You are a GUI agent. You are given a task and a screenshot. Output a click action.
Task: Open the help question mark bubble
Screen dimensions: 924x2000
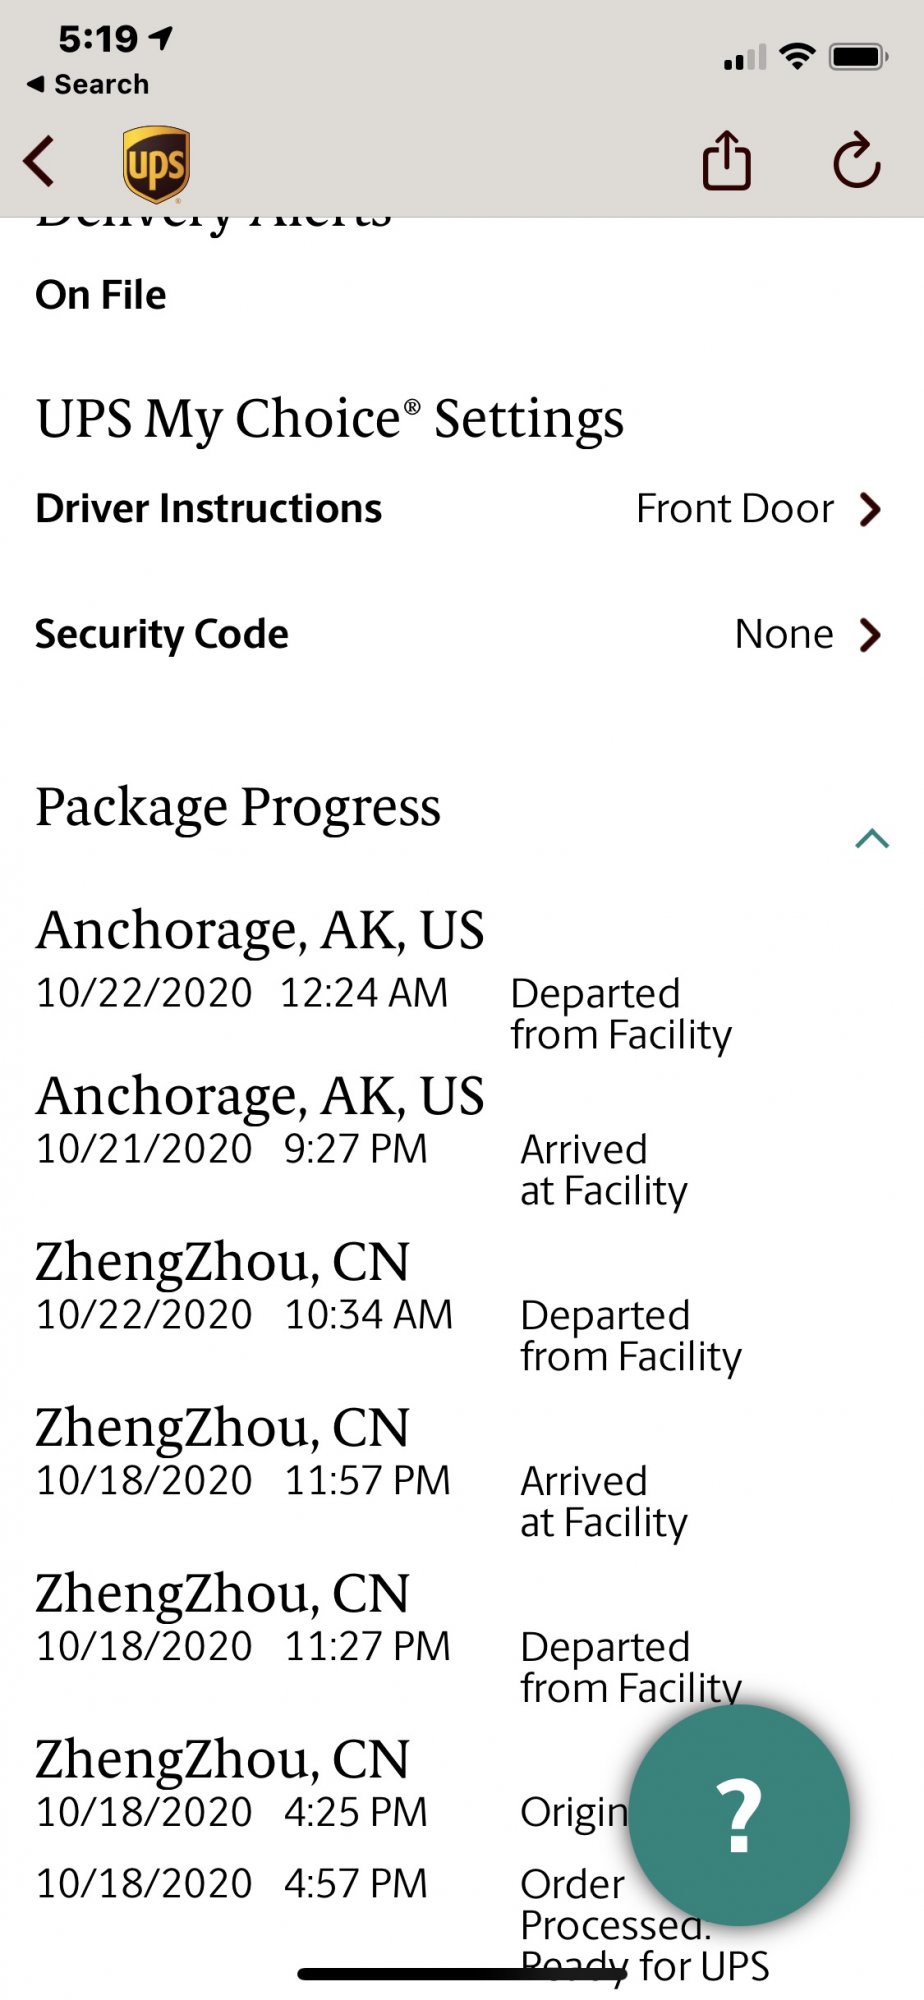(739, 1815)
